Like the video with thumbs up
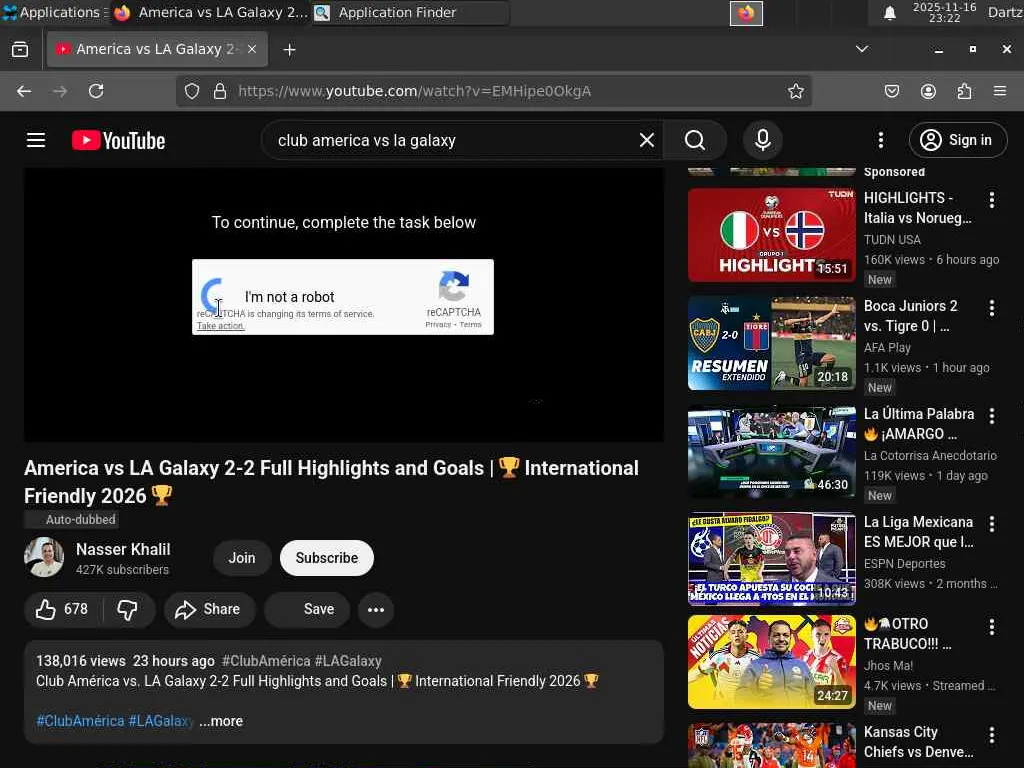 (63, 609)
